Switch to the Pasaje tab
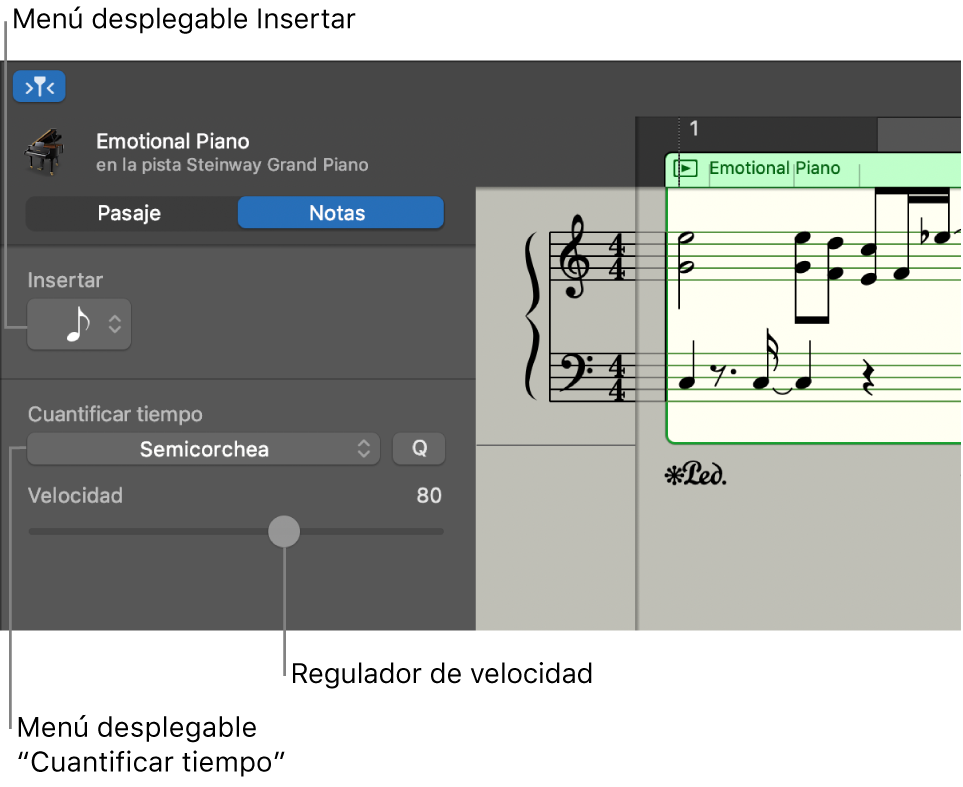This screenshot has height=787, width=963. point(131,212)
